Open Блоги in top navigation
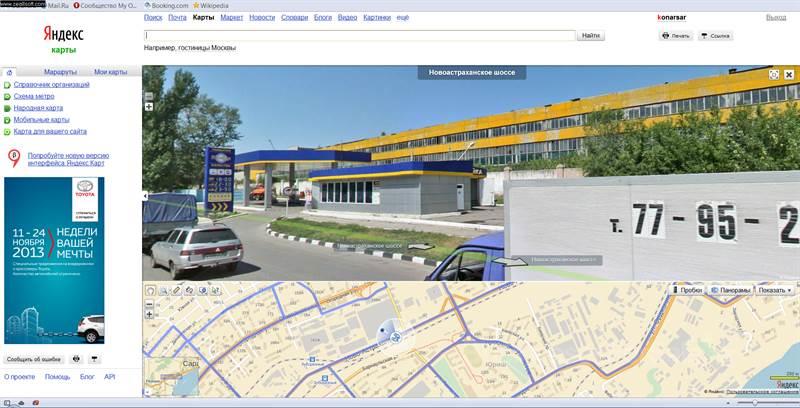800x408 pixels. click(322, 17)
